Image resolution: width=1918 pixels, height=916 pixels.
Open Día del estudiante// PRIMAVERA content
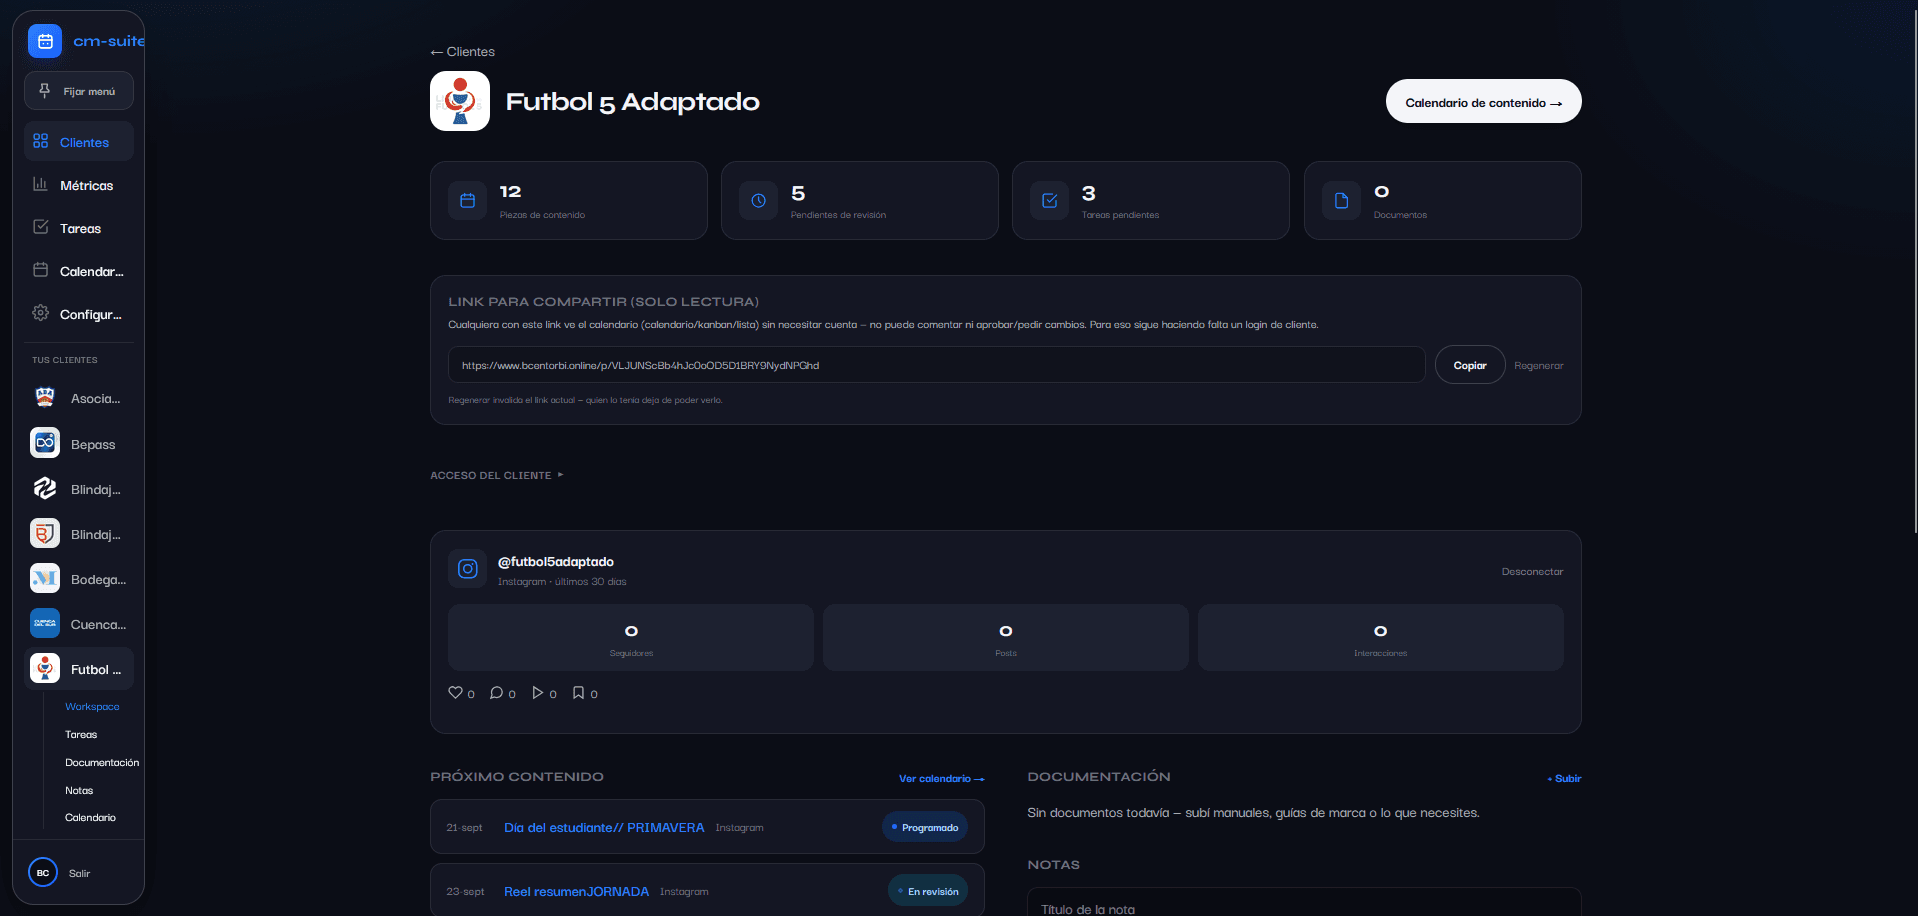point(604,828)
